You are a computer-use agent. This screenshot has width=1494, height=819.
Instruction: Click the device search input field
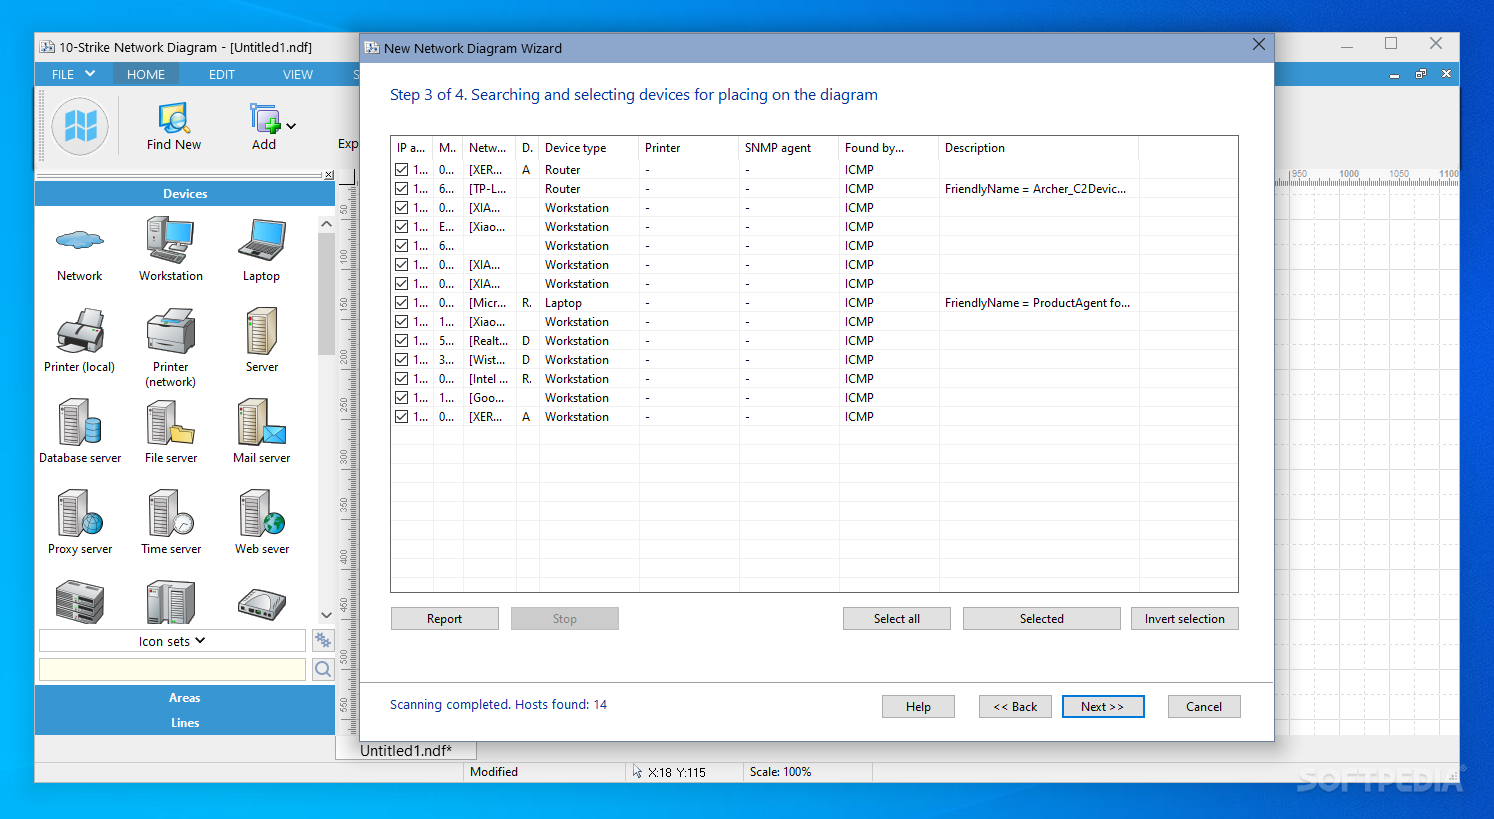tap(172, 669)
